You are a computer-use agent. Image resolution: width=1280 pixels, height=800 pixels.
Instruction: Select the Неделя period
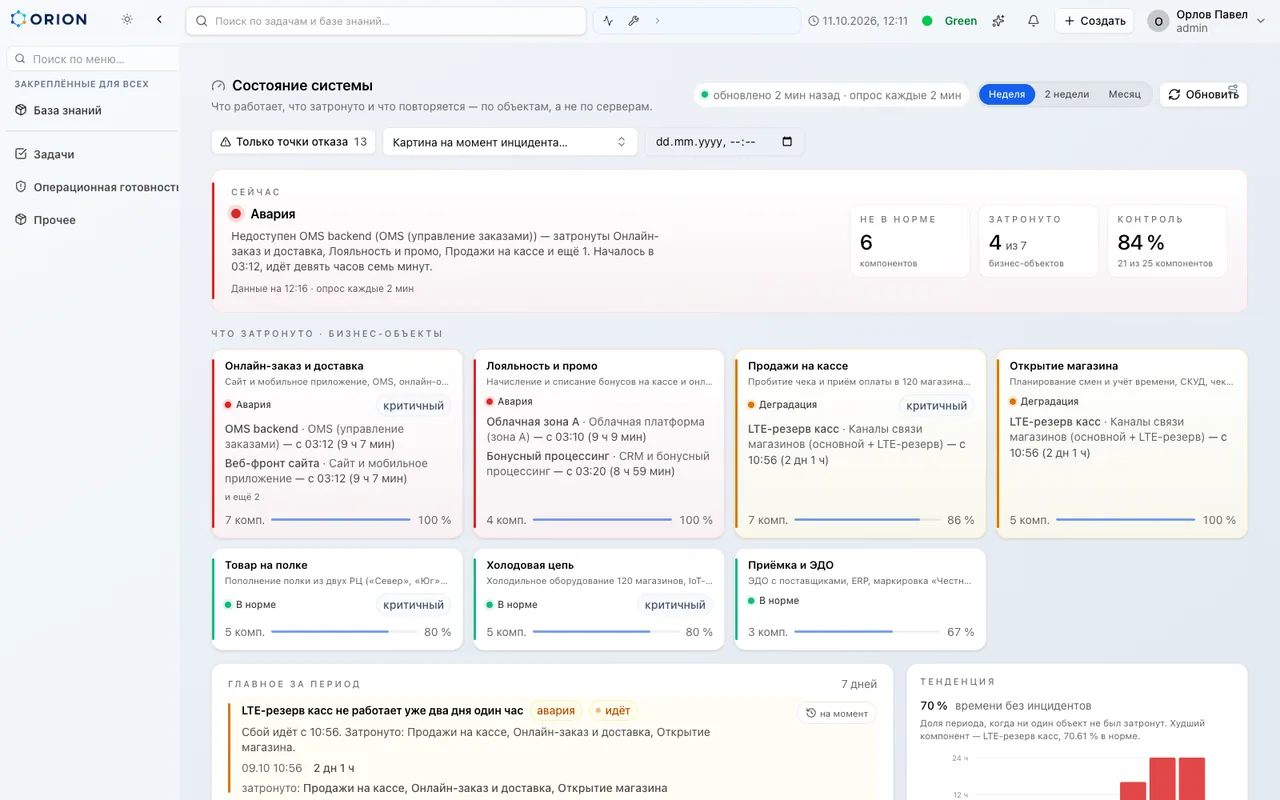click(x=1007, y=94)
